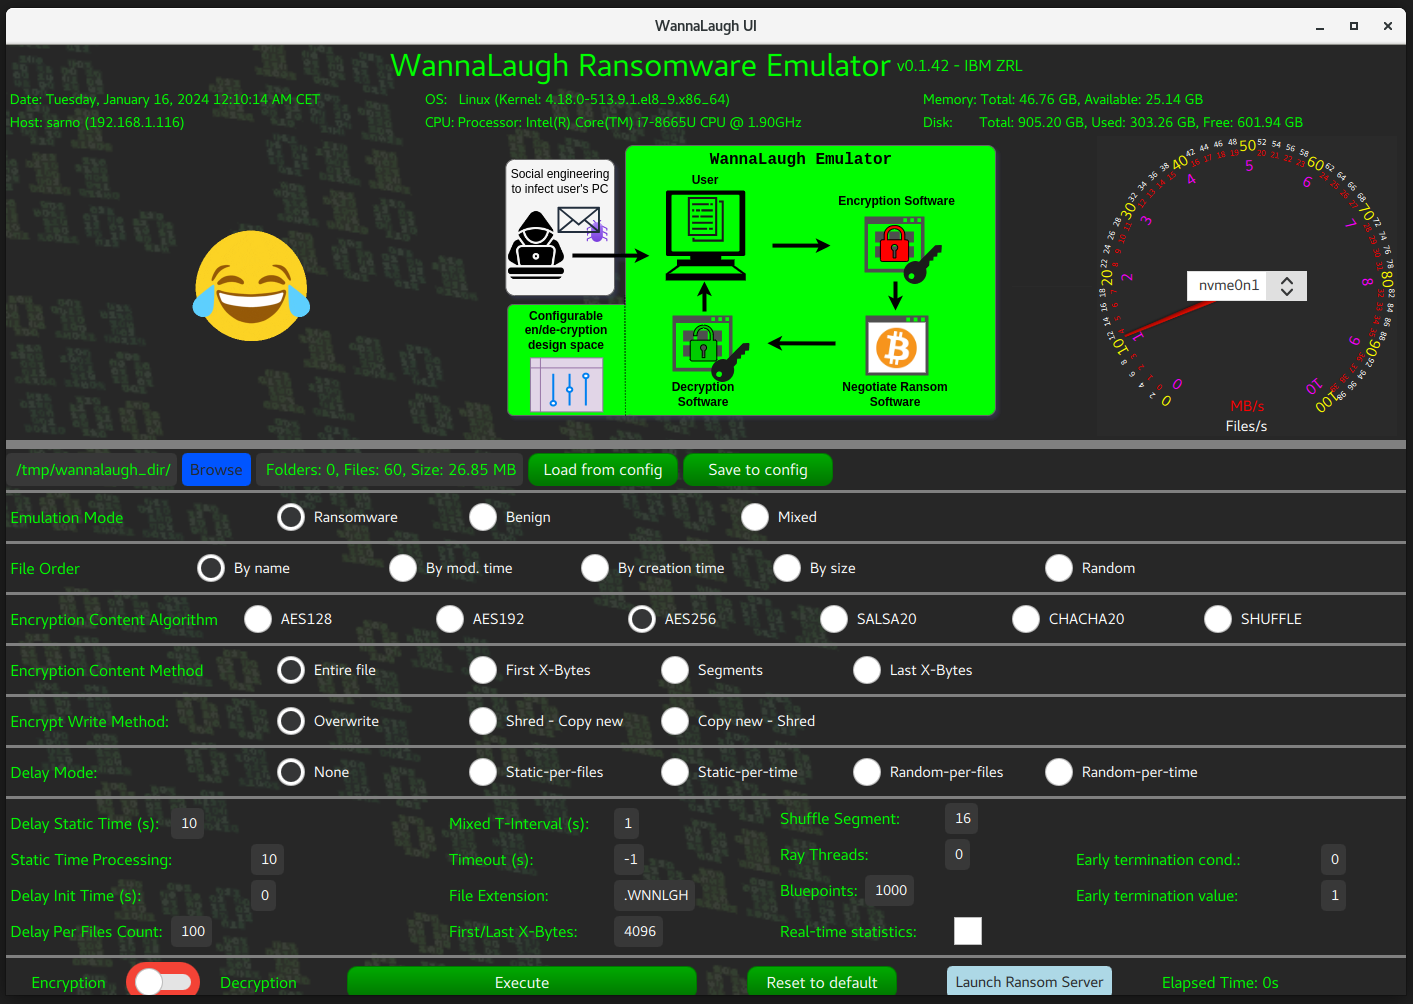The image size is (1413, 1004).
Task: Order files by mod. time
Action: point(403,568)
